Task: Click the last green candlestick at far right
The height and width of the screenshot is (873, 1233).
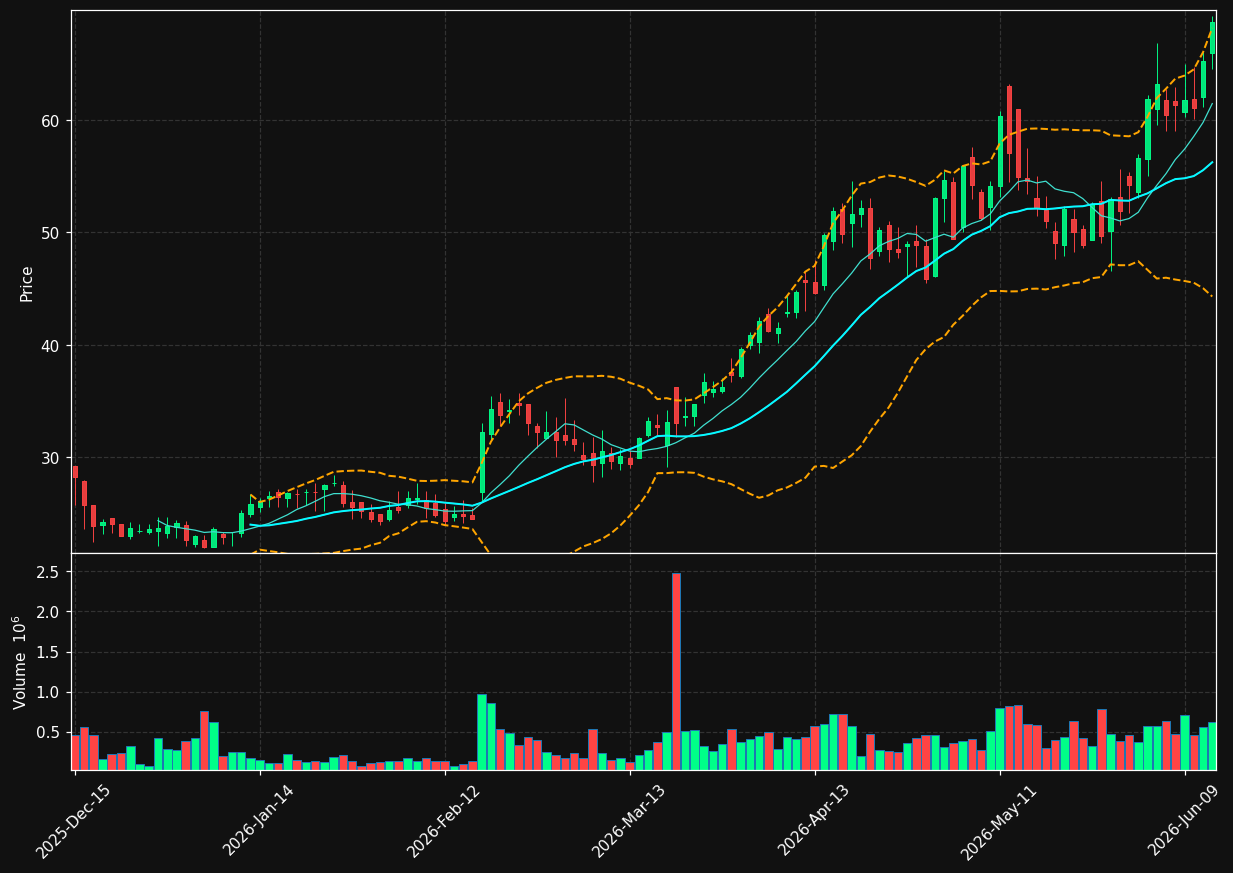Action: (1213, 38)
